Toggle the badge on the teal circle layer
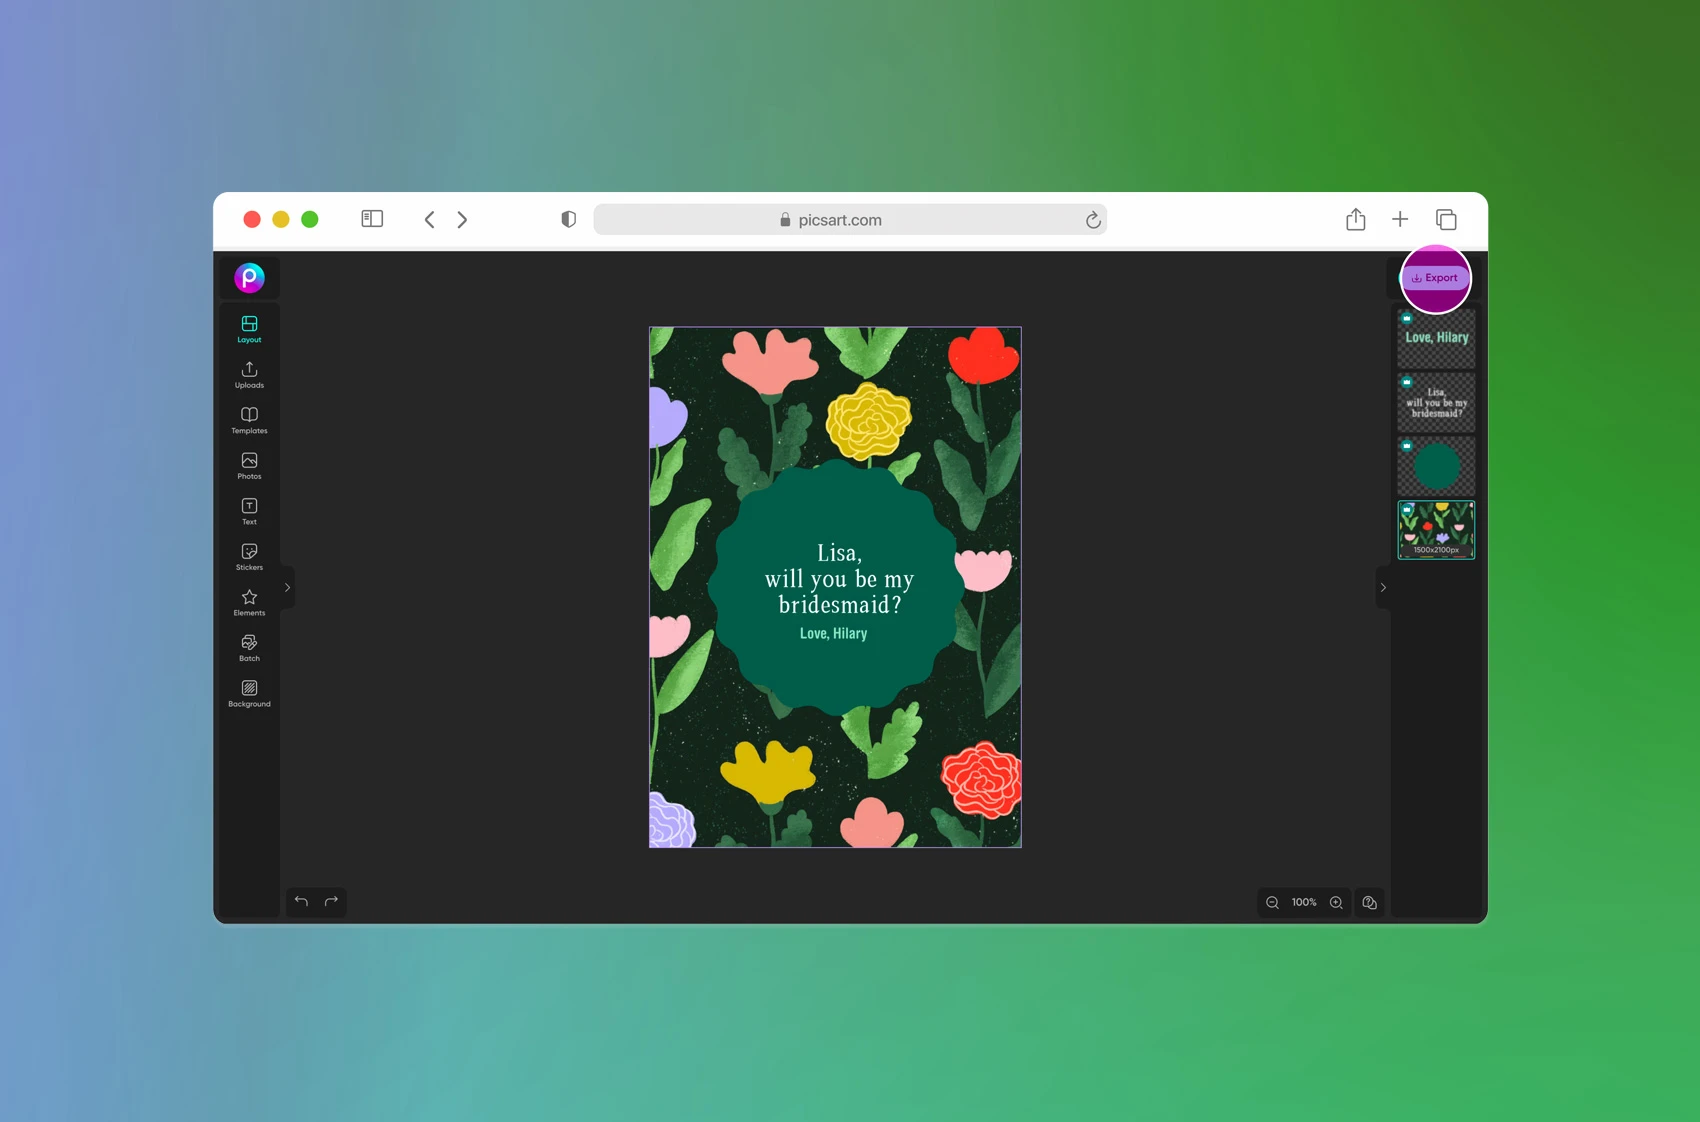 (x=1407, y=447)
